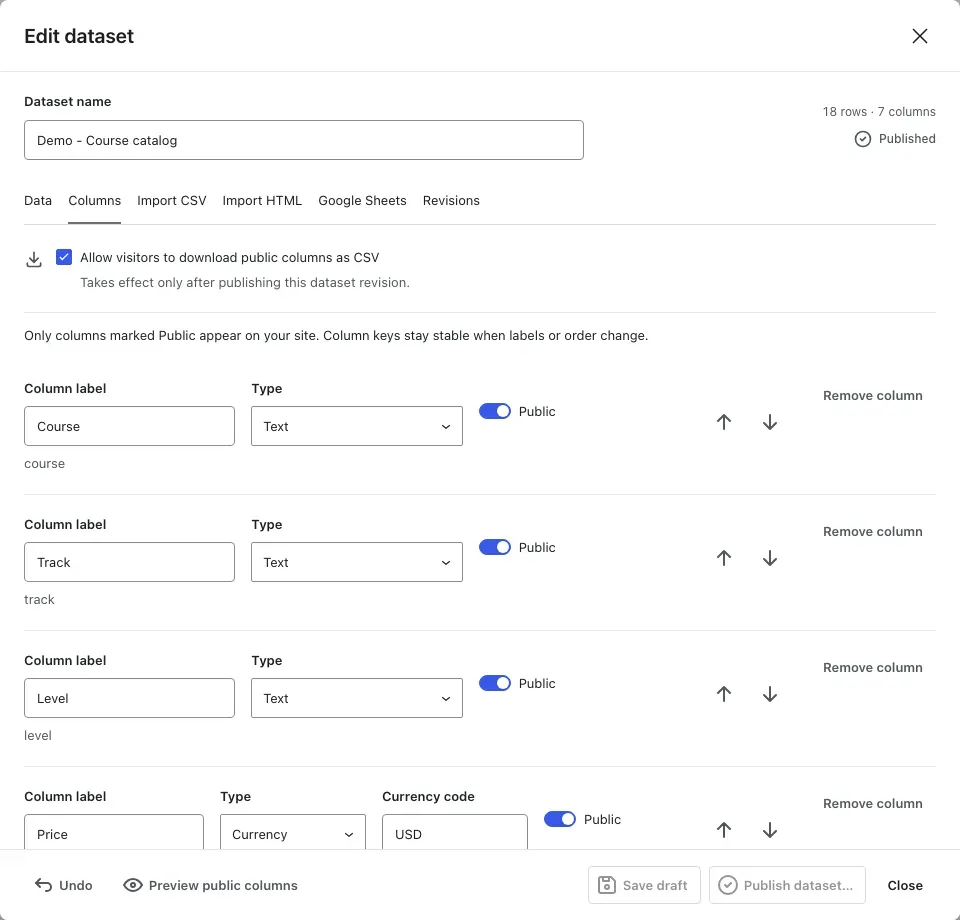Open Type dropdown for Level column

coord(356,698)
